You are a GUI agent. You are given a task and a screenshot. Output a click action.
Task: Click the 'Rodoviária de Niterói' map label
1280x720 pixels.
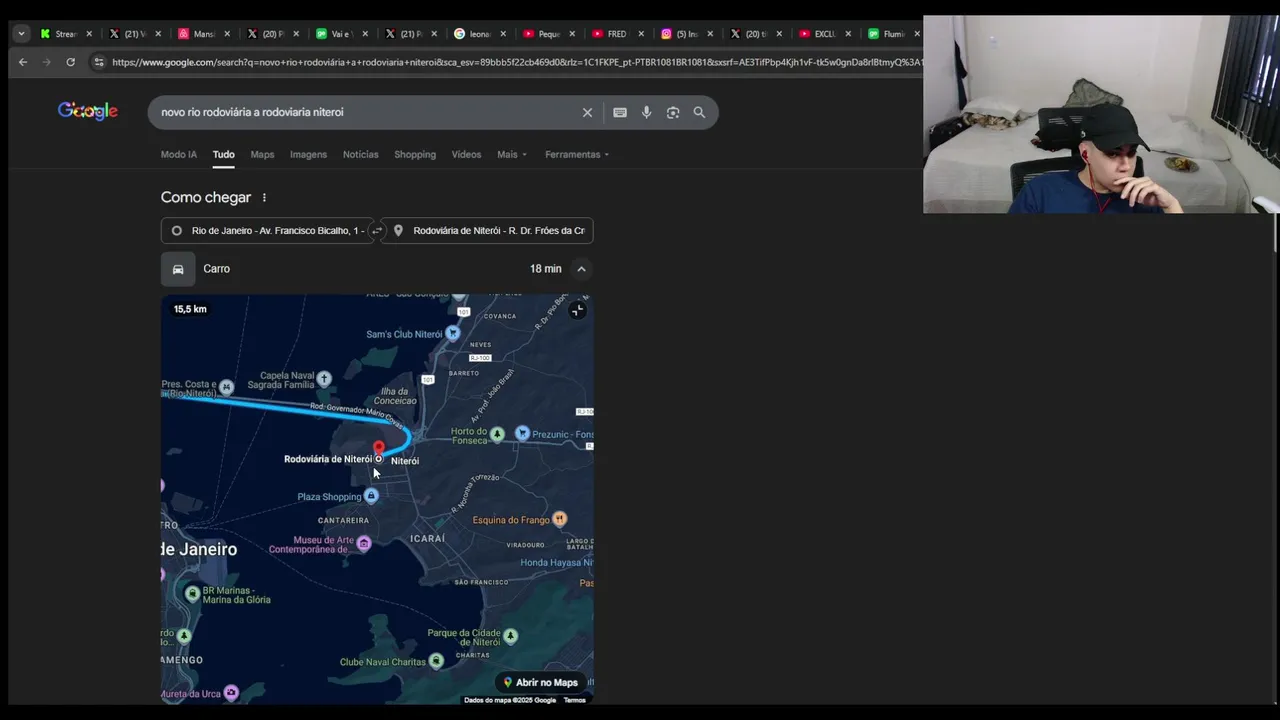coord(328,459)
